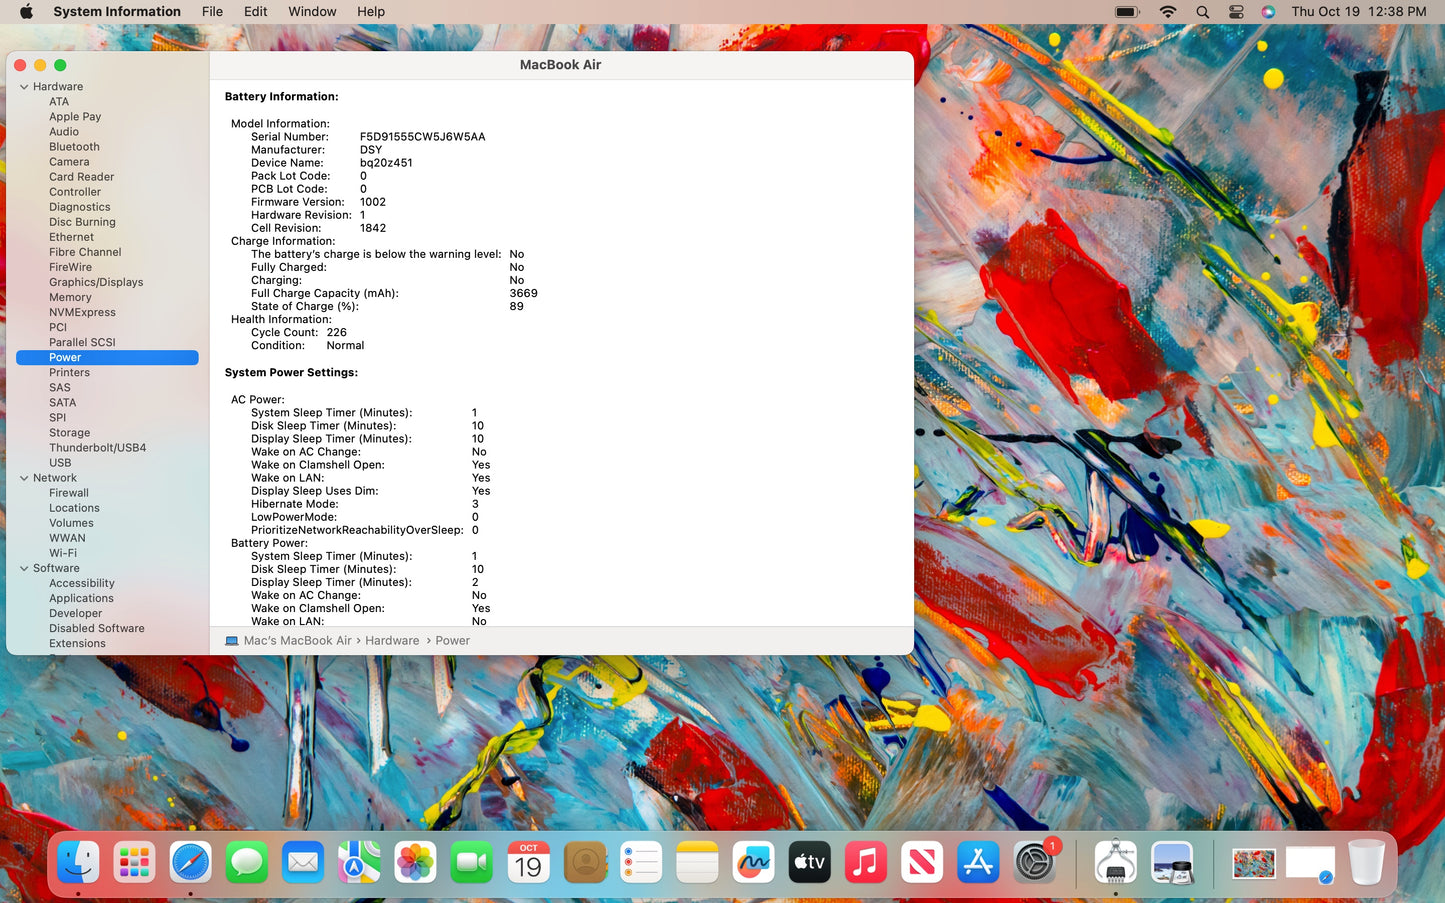Screen dimensions: 1445x903
Task: Open Calendar from the Dock
Action: coord(528,861)
